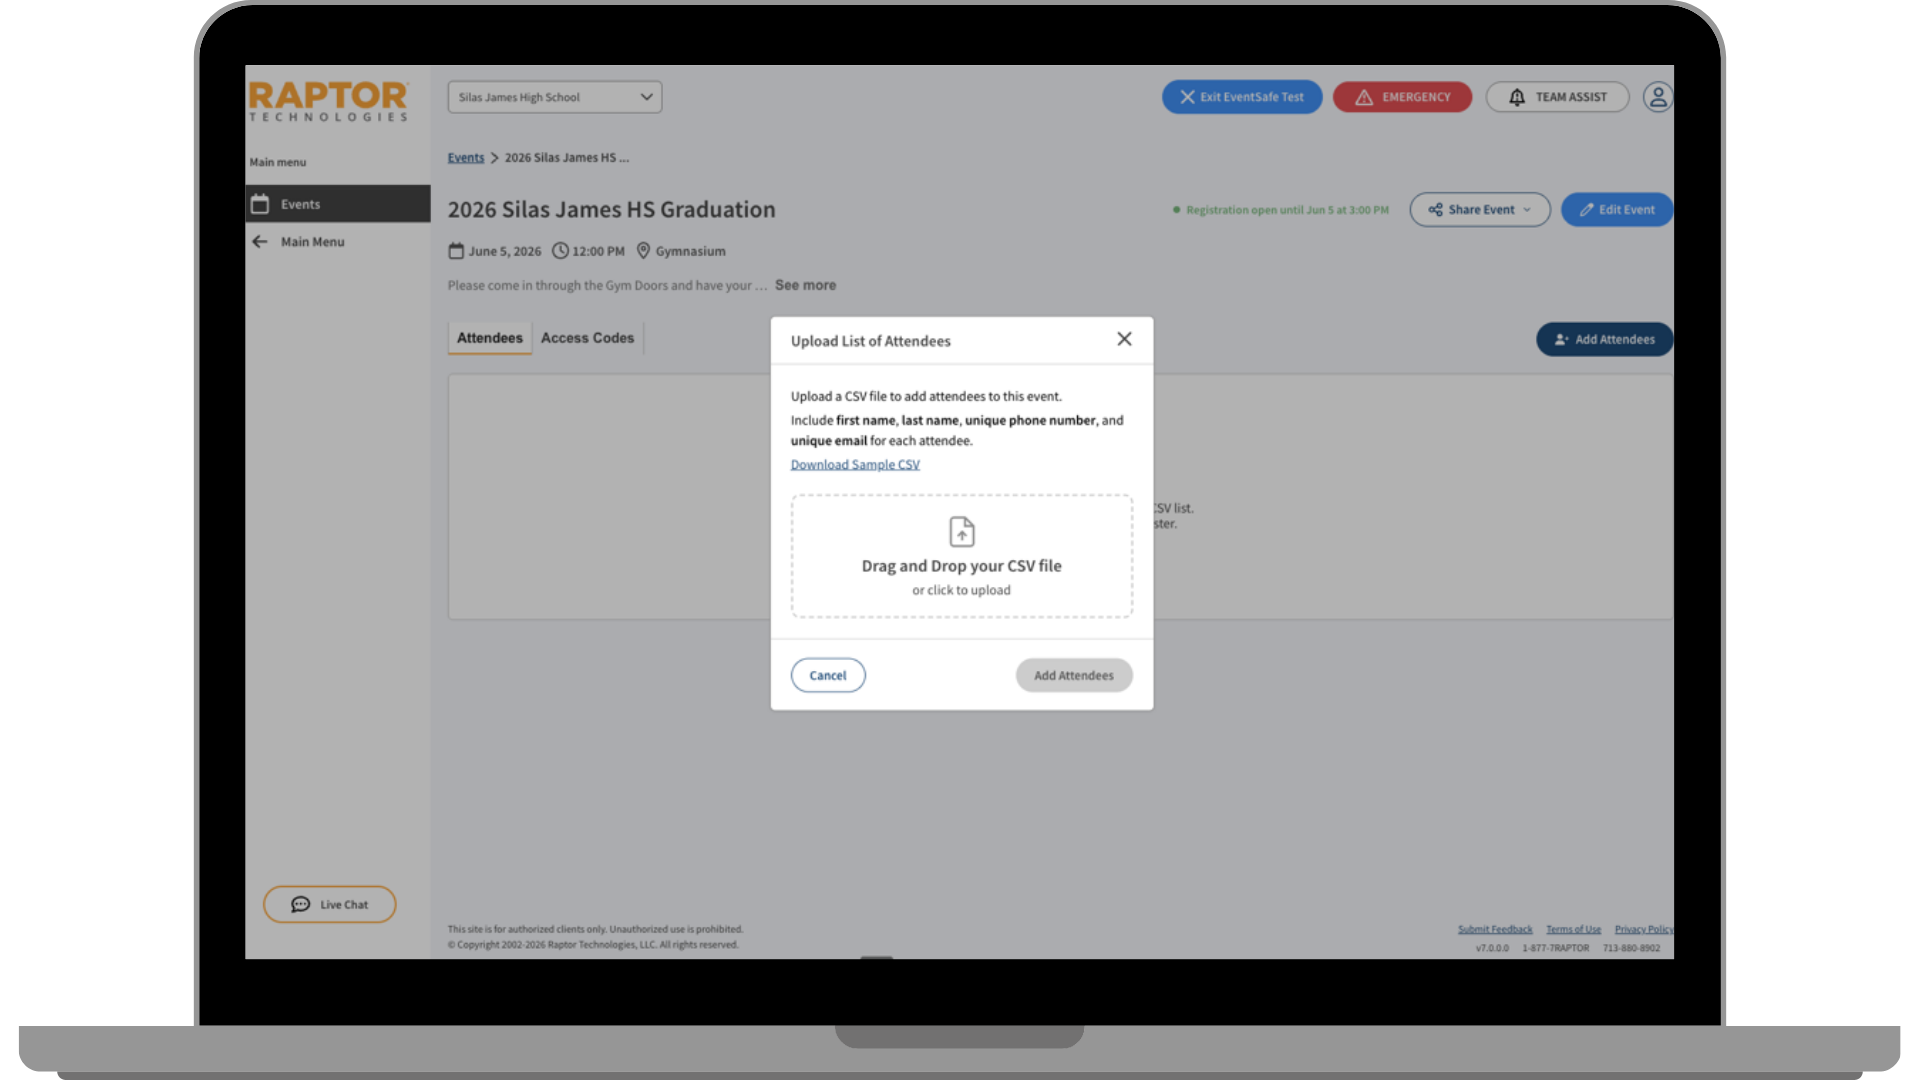
Task: Click the X icon on Exit EventSafe Test
Action: (x=1186, y=96)
